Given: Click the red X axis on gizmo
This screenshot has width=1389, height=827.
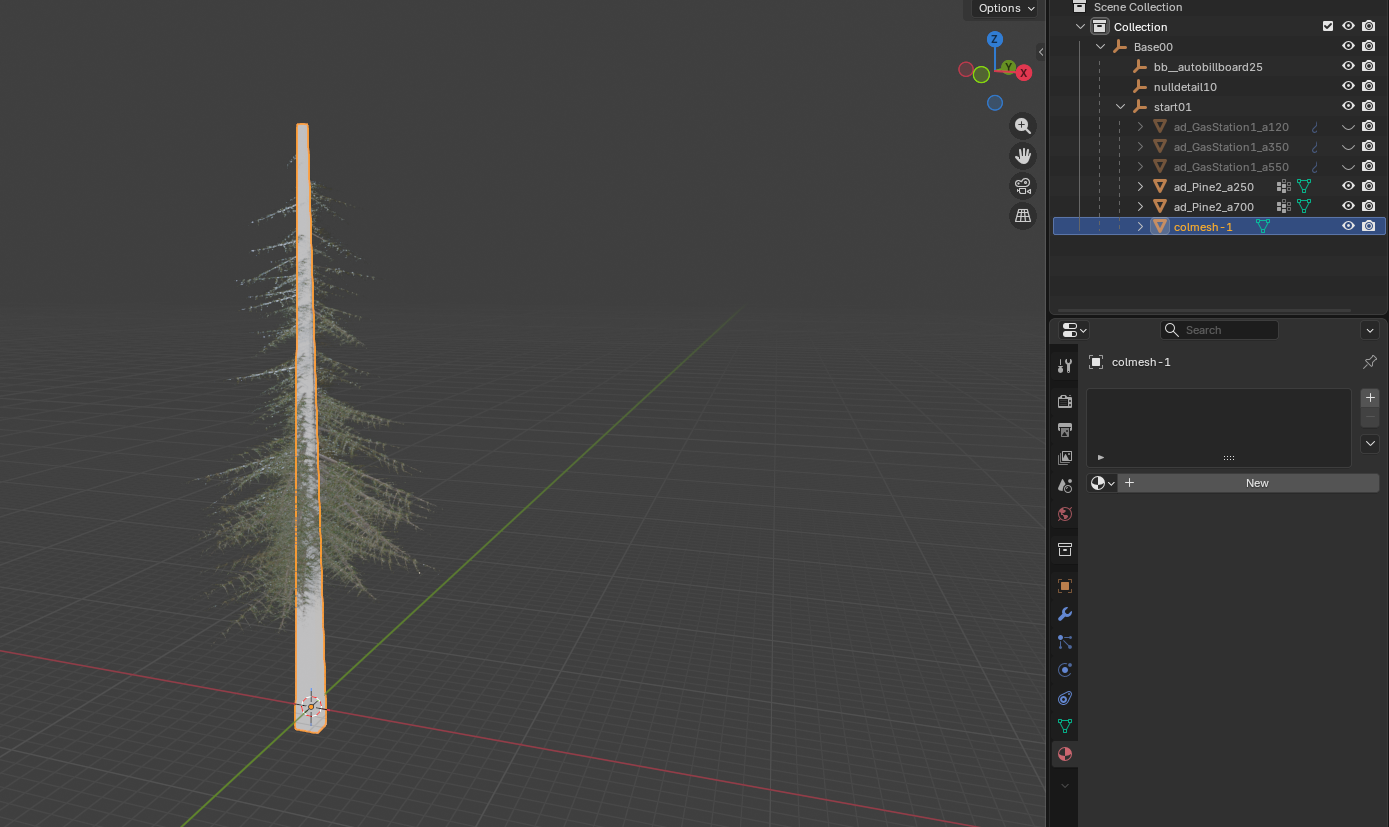Looking at the screenshot, I should [1024, 73].
